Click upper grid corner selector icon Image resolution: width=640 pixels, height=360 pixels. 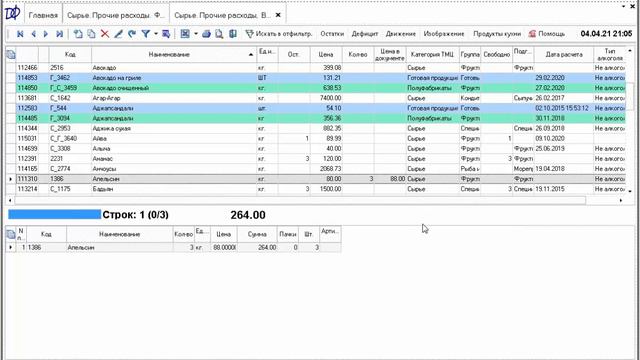point(11,54)
